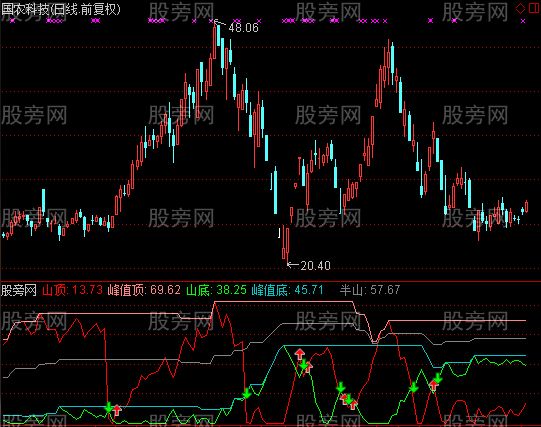Click the red diamond icon at top right

pyautogui.click(x=520, y=9)
